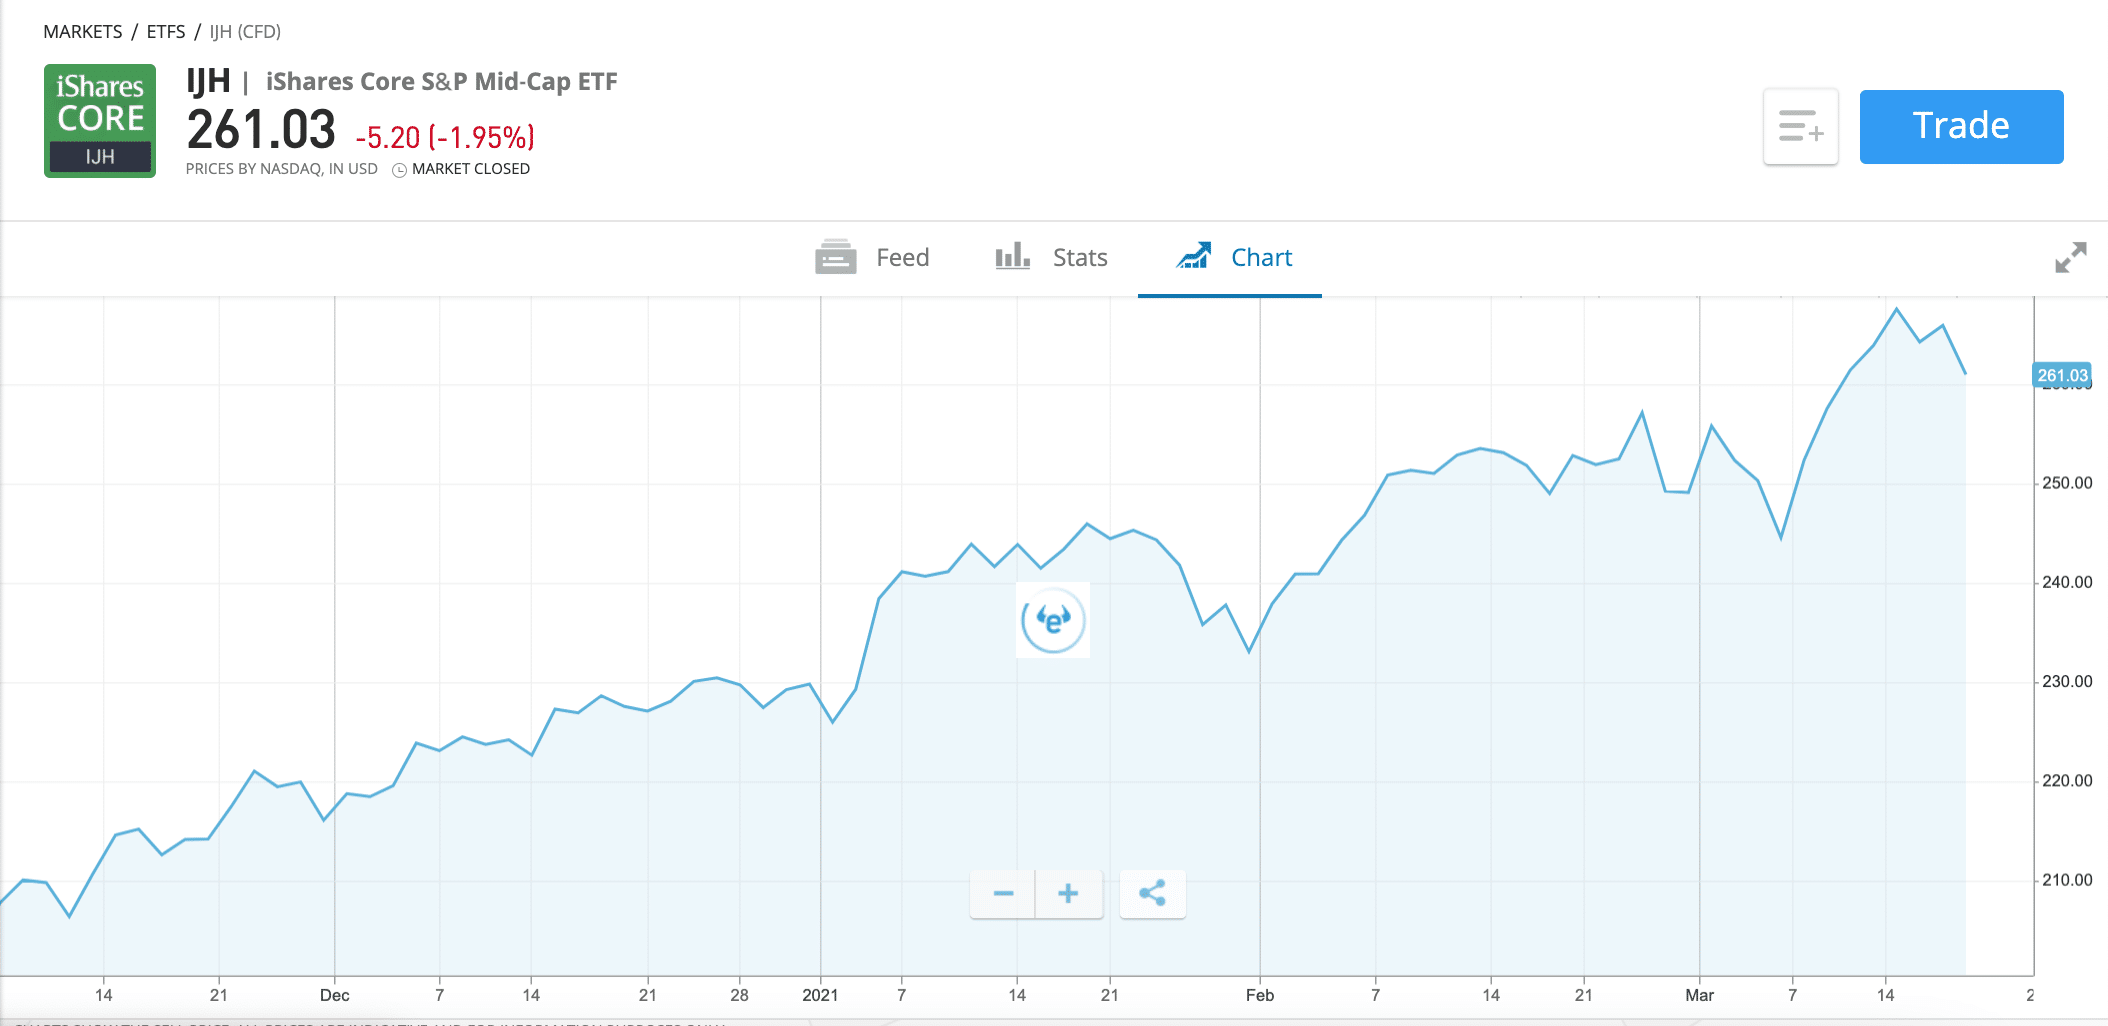Click the market closed clock icon
This screenshot has height=1026, width=2108.
tap(399, 169)
